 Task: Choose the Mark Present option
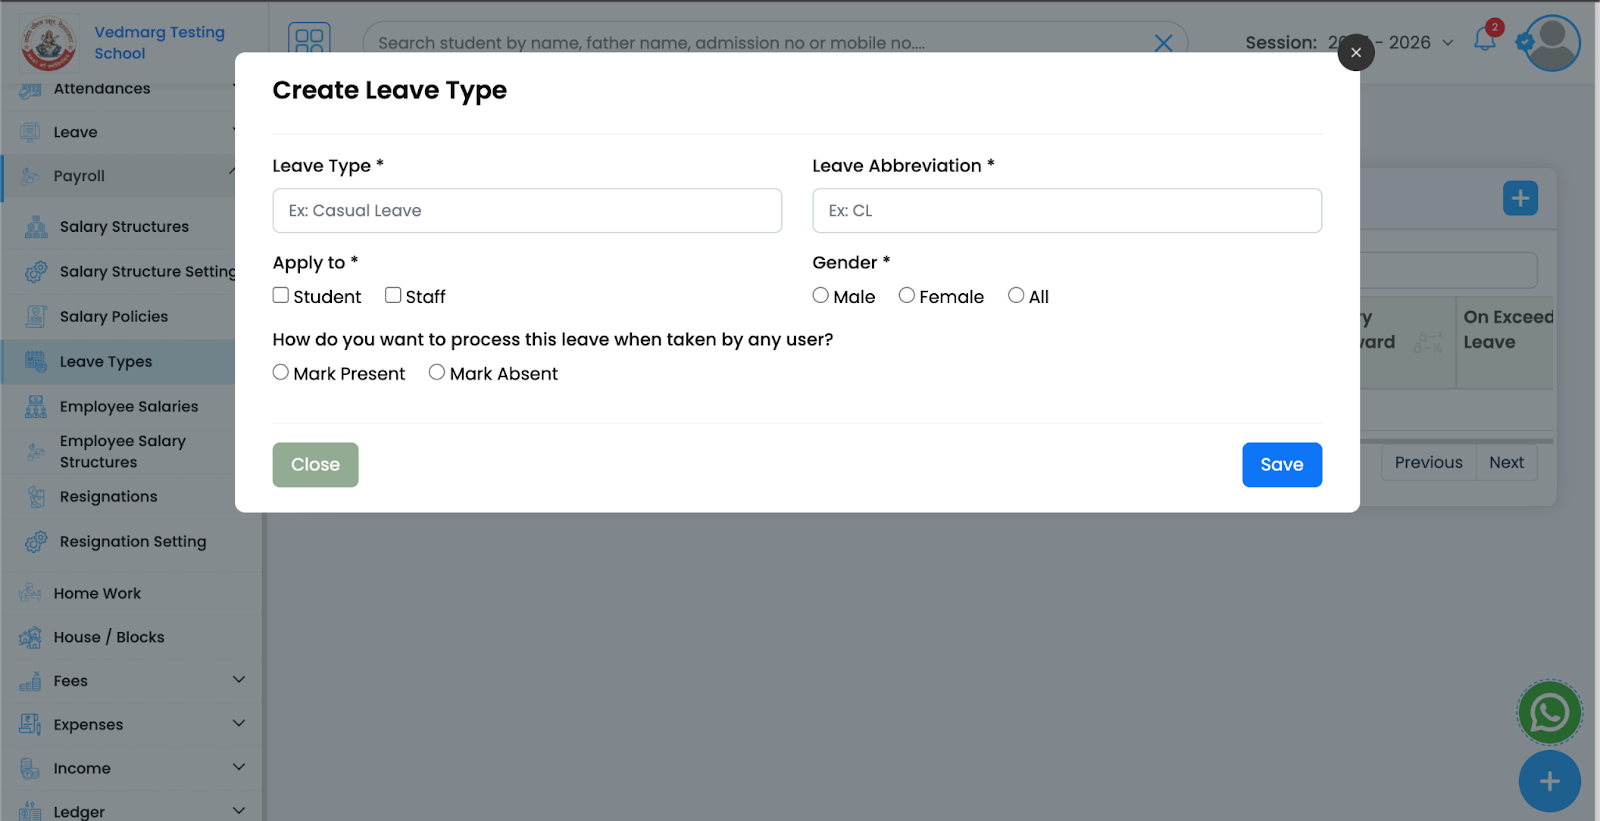point(281,372)
